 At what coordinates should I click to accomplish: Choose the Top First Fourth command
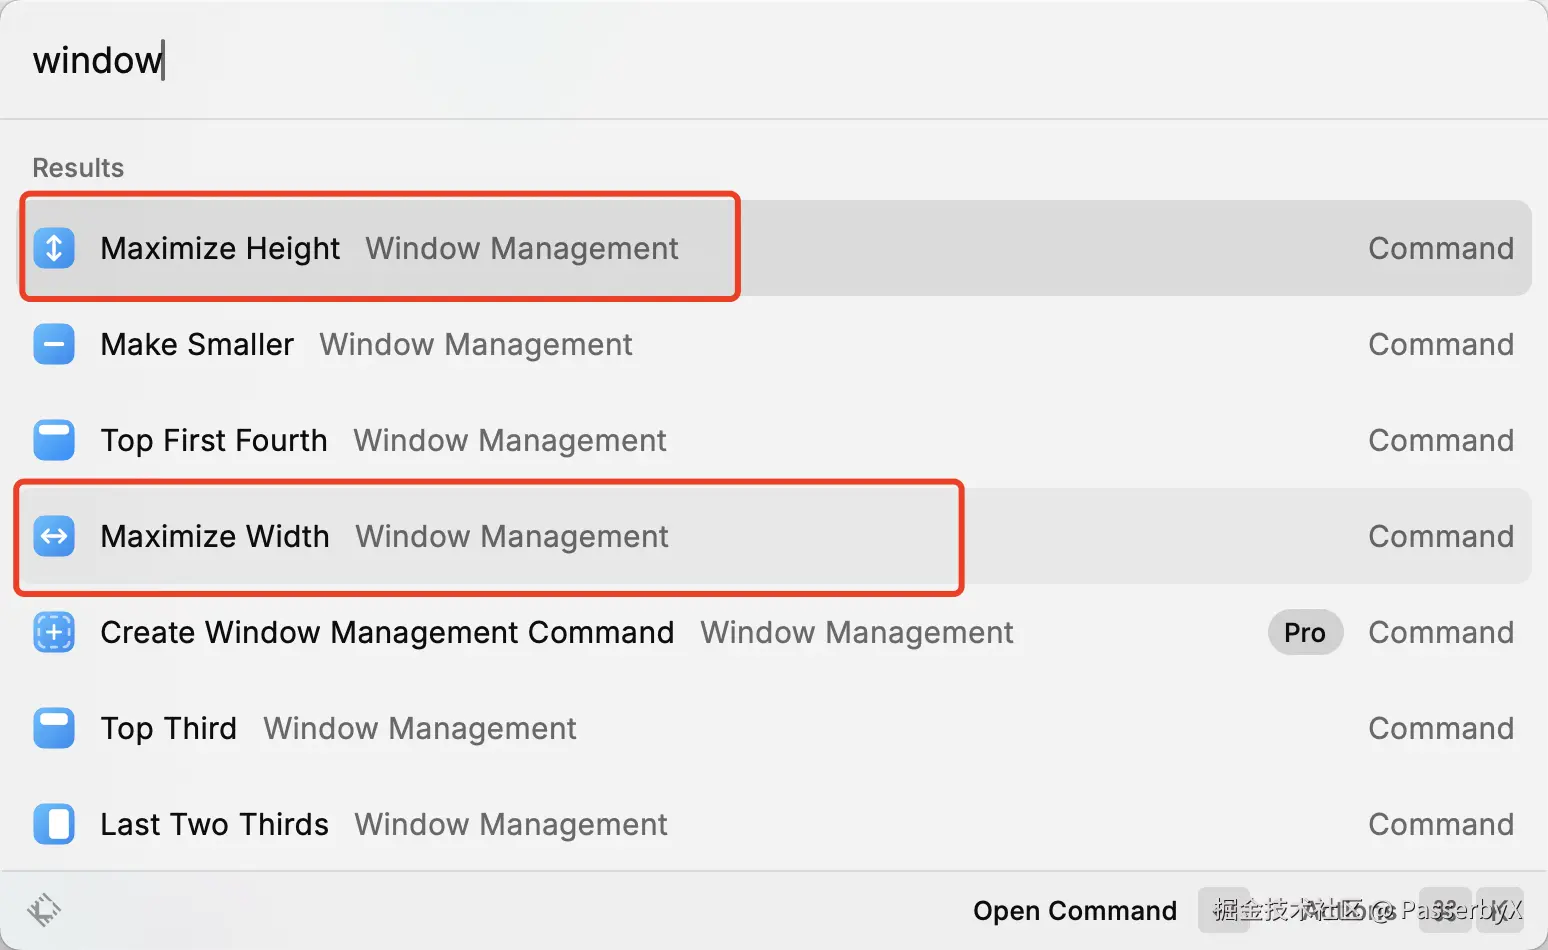(214, 440)
